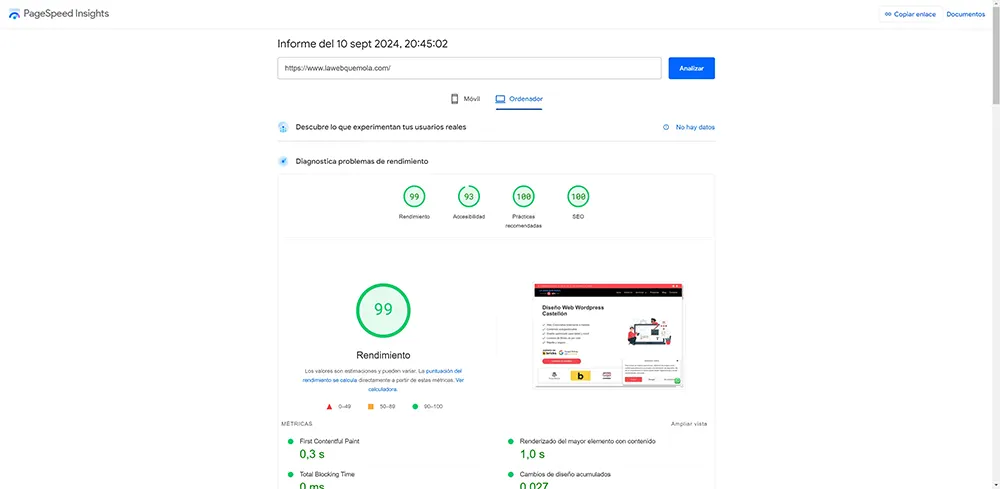Click the link icon in Copiar enlace
This screenshot has width=1000, height=489.
887,14
